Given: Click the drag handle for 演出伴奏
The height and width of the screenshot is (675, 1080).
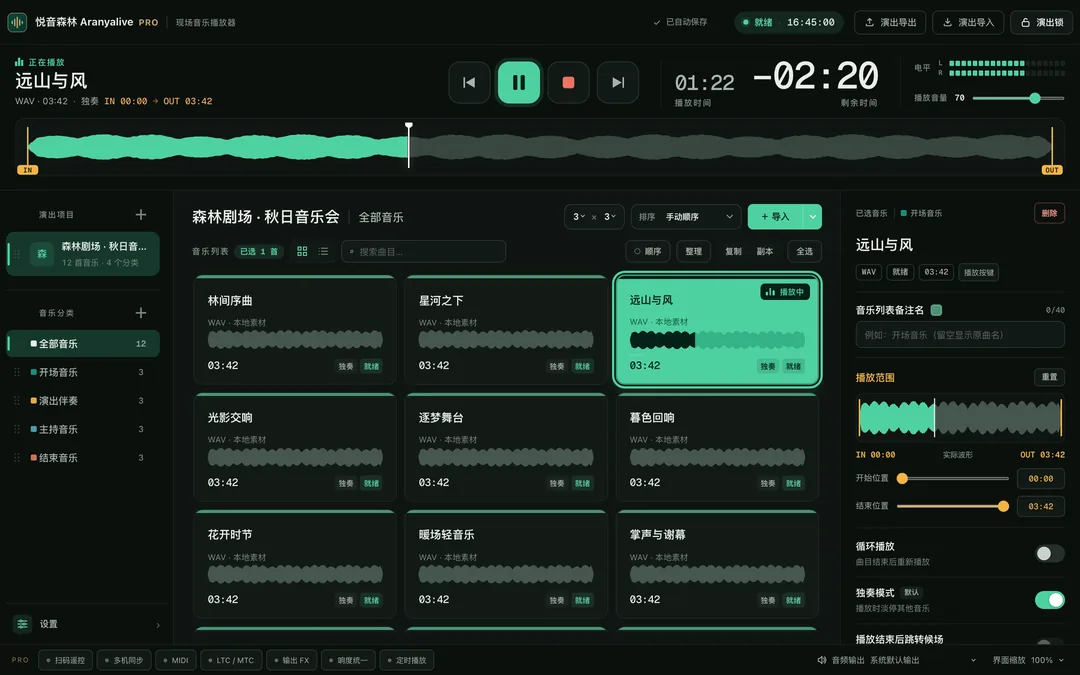Looking at the screenshot, I should 17,401.
